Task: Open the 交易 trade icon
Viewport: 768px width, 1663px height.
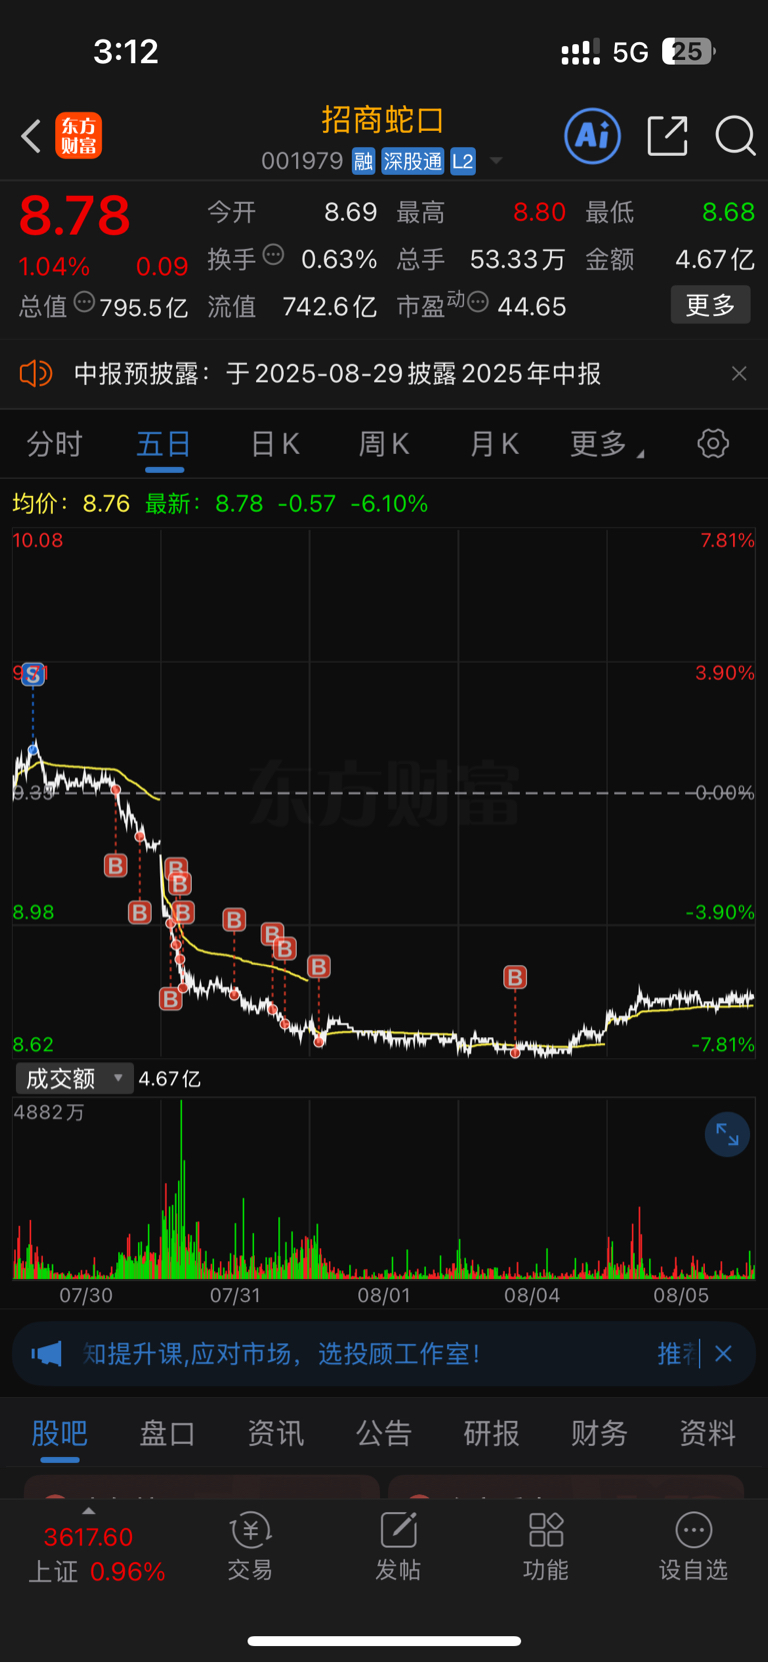Action: tap(250, 1547)
